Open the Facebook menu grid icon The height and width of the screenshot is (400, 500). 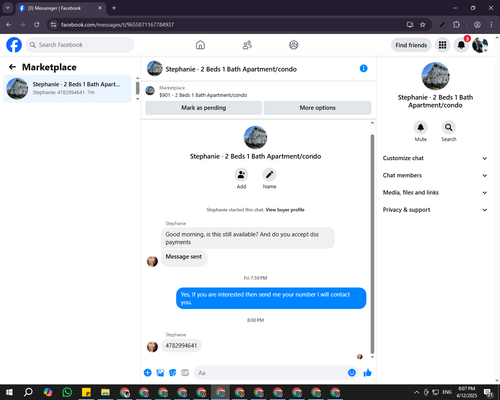[x=442, y=45]
